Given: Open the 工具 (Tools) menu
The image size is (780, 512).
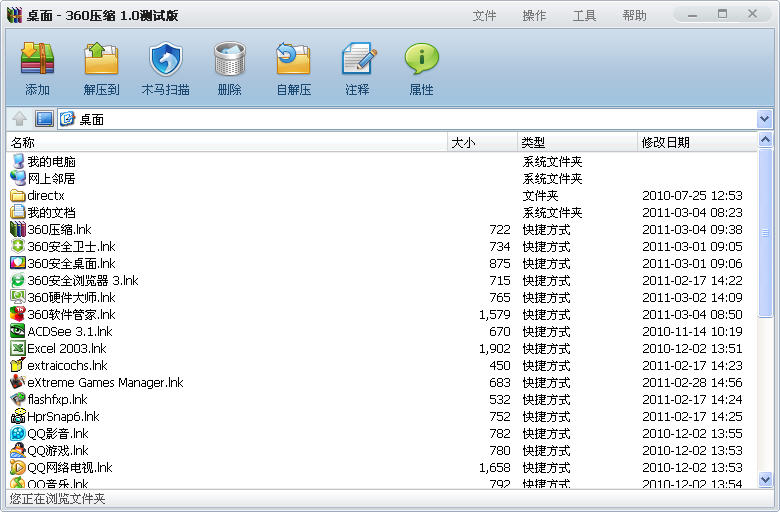Looking at the screenshot, I should 584,16.
